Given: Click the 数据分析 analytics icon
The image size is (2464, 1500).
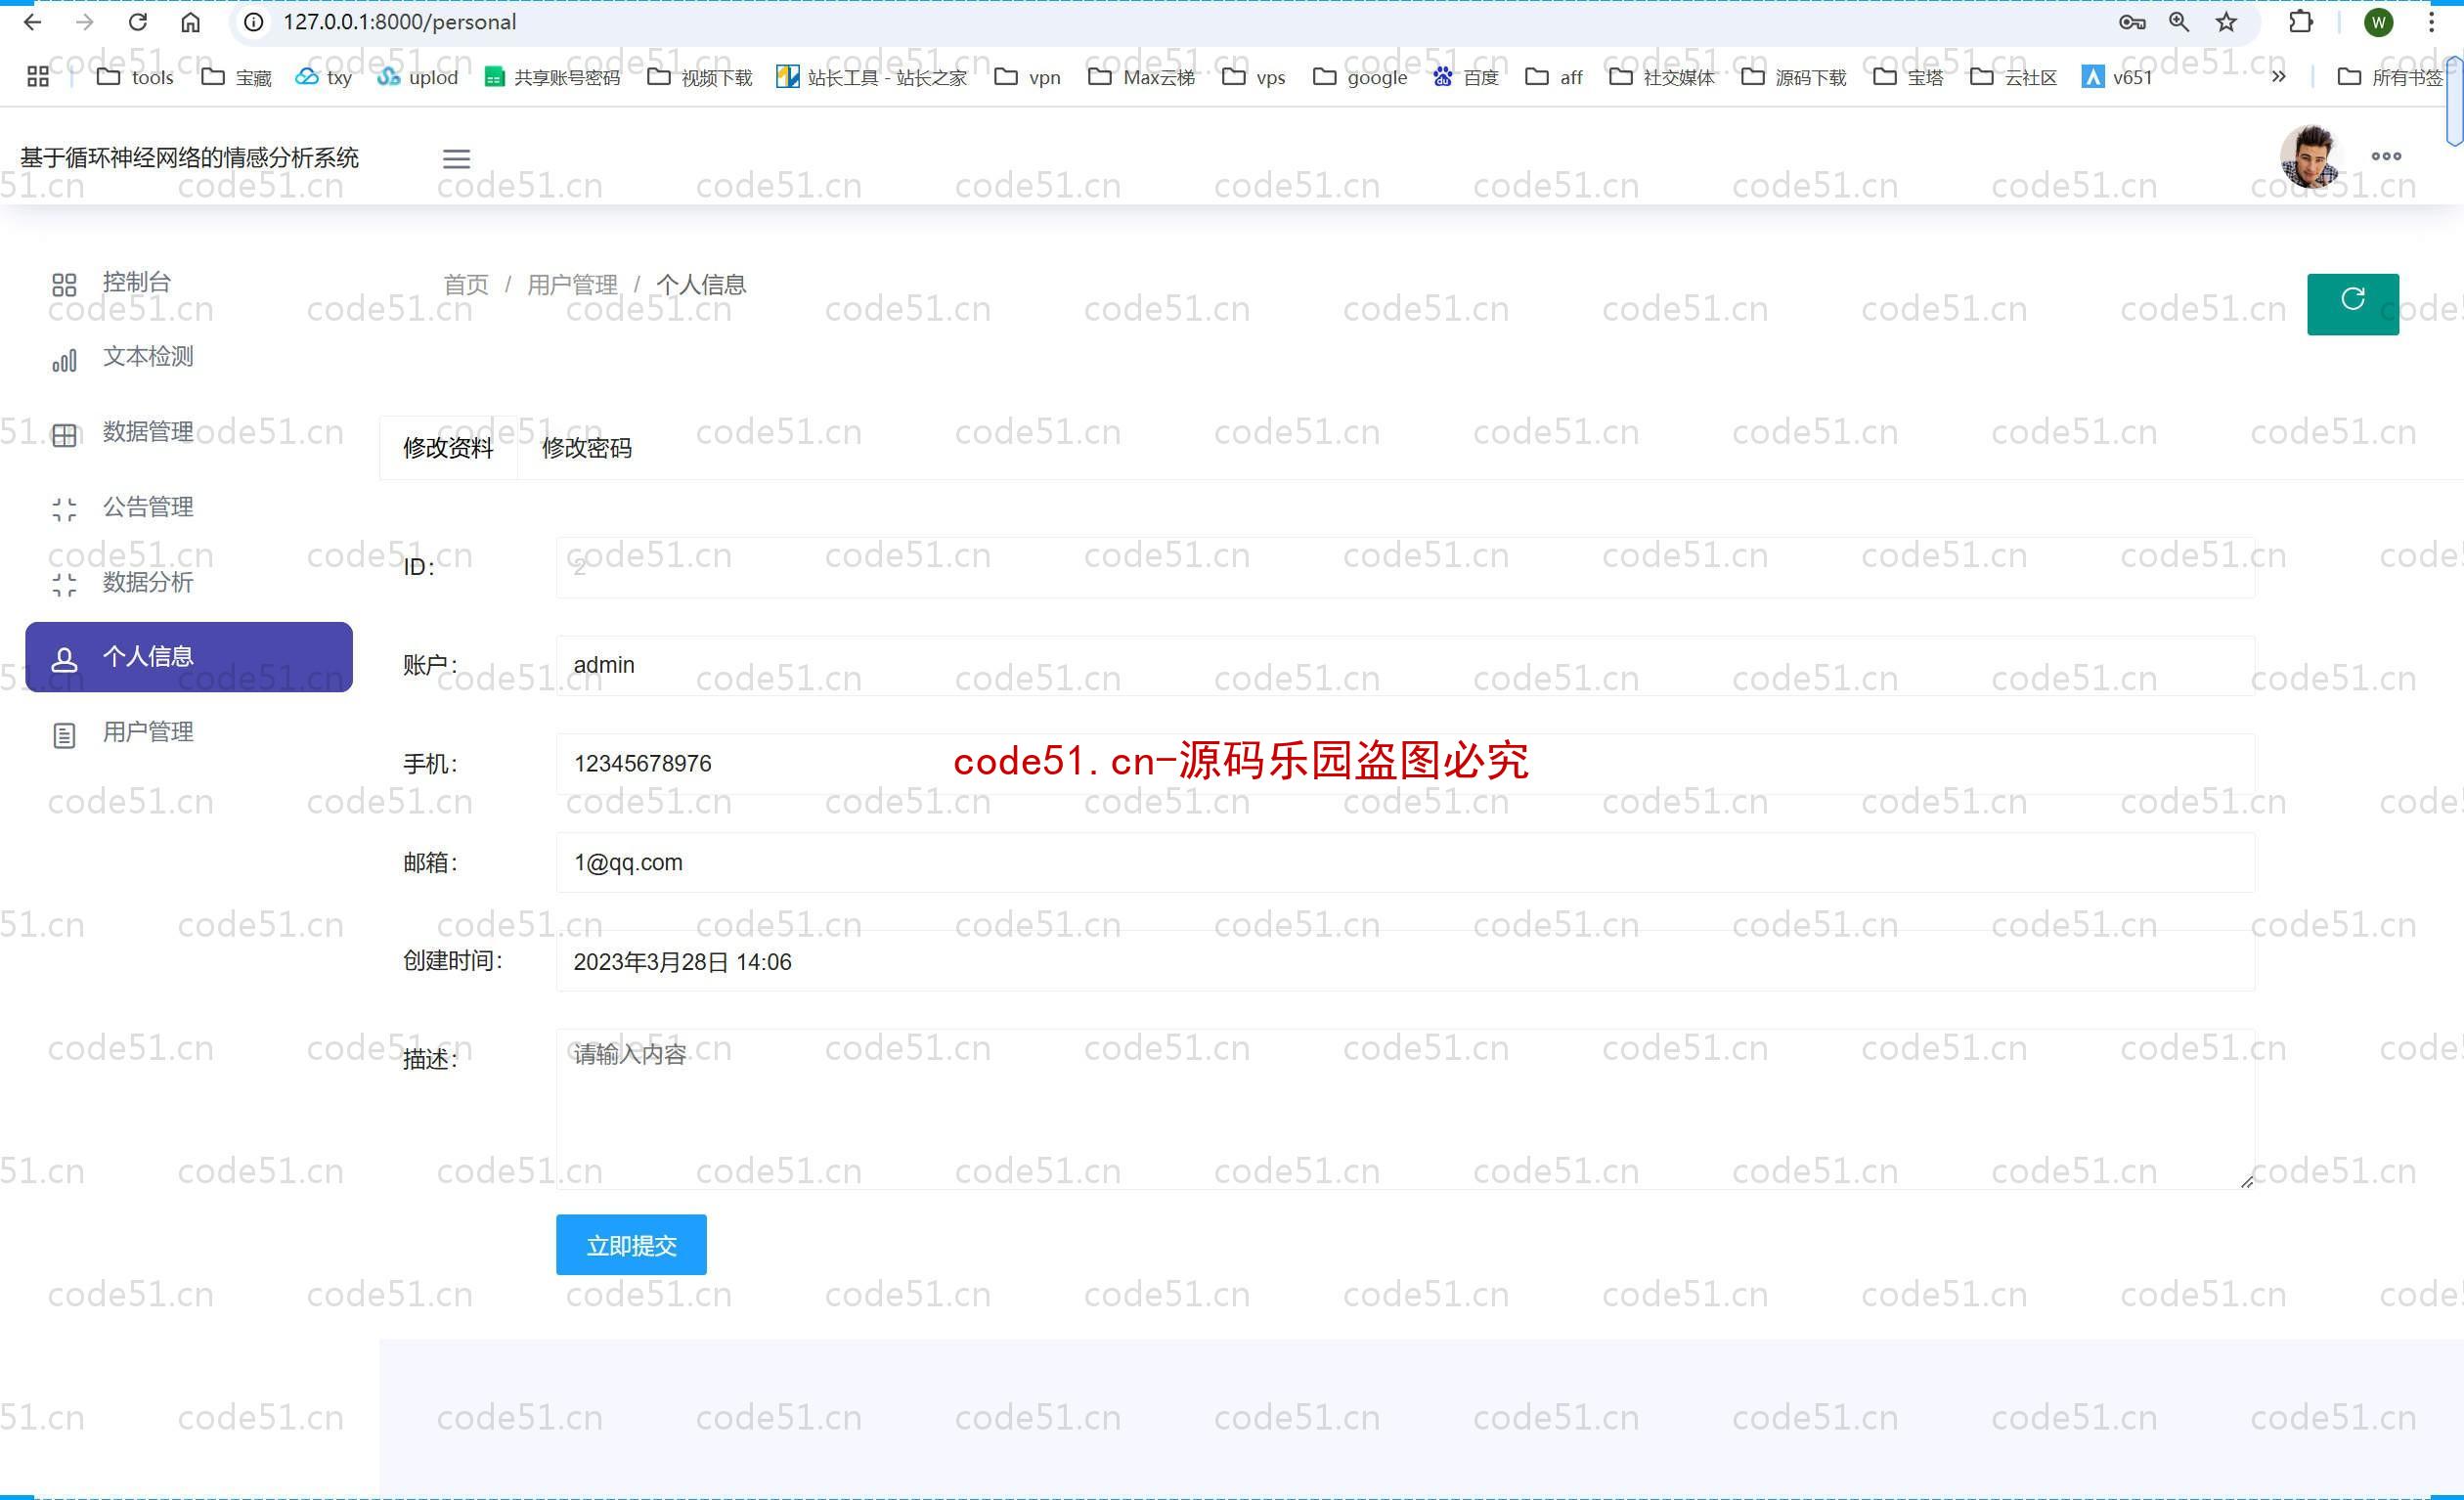Looking at the screenshot, I should pyautogui.click(x=64, y=583).
